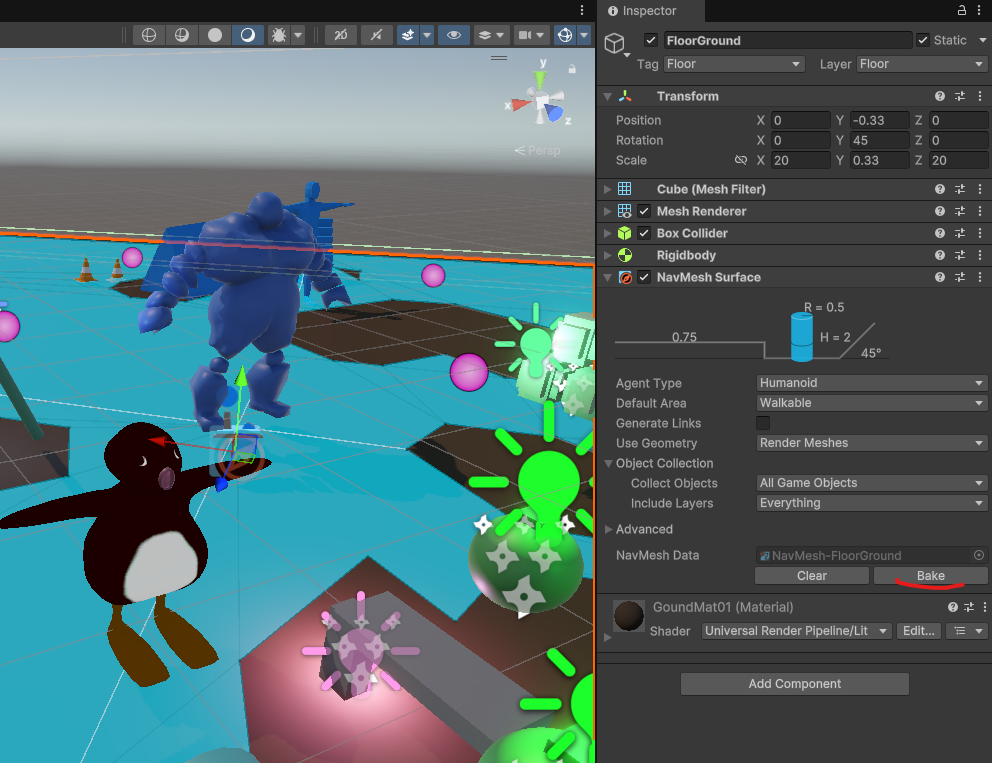Switch to wireframe draw mode
Image resolution: width=992 pixels, height=763 pixels.
point(149,35)
